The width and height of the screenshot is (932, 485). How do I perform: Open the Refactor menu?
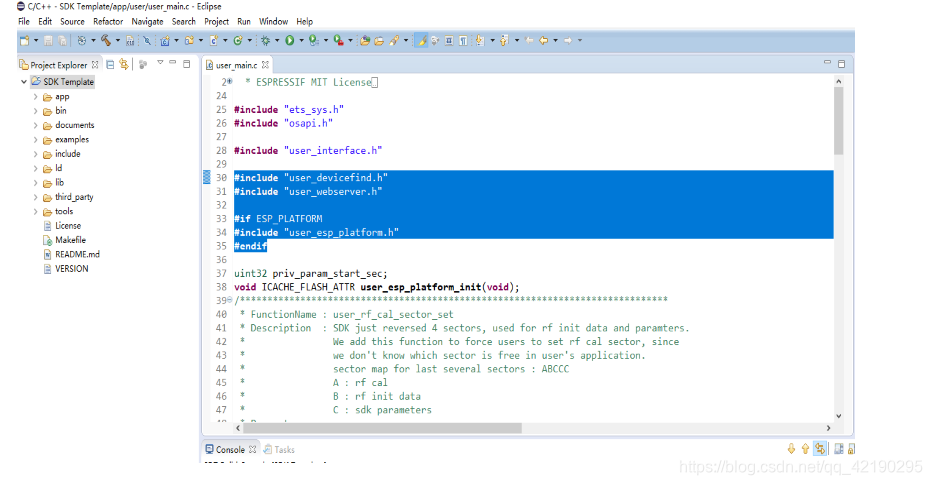(x=108, y=21)
